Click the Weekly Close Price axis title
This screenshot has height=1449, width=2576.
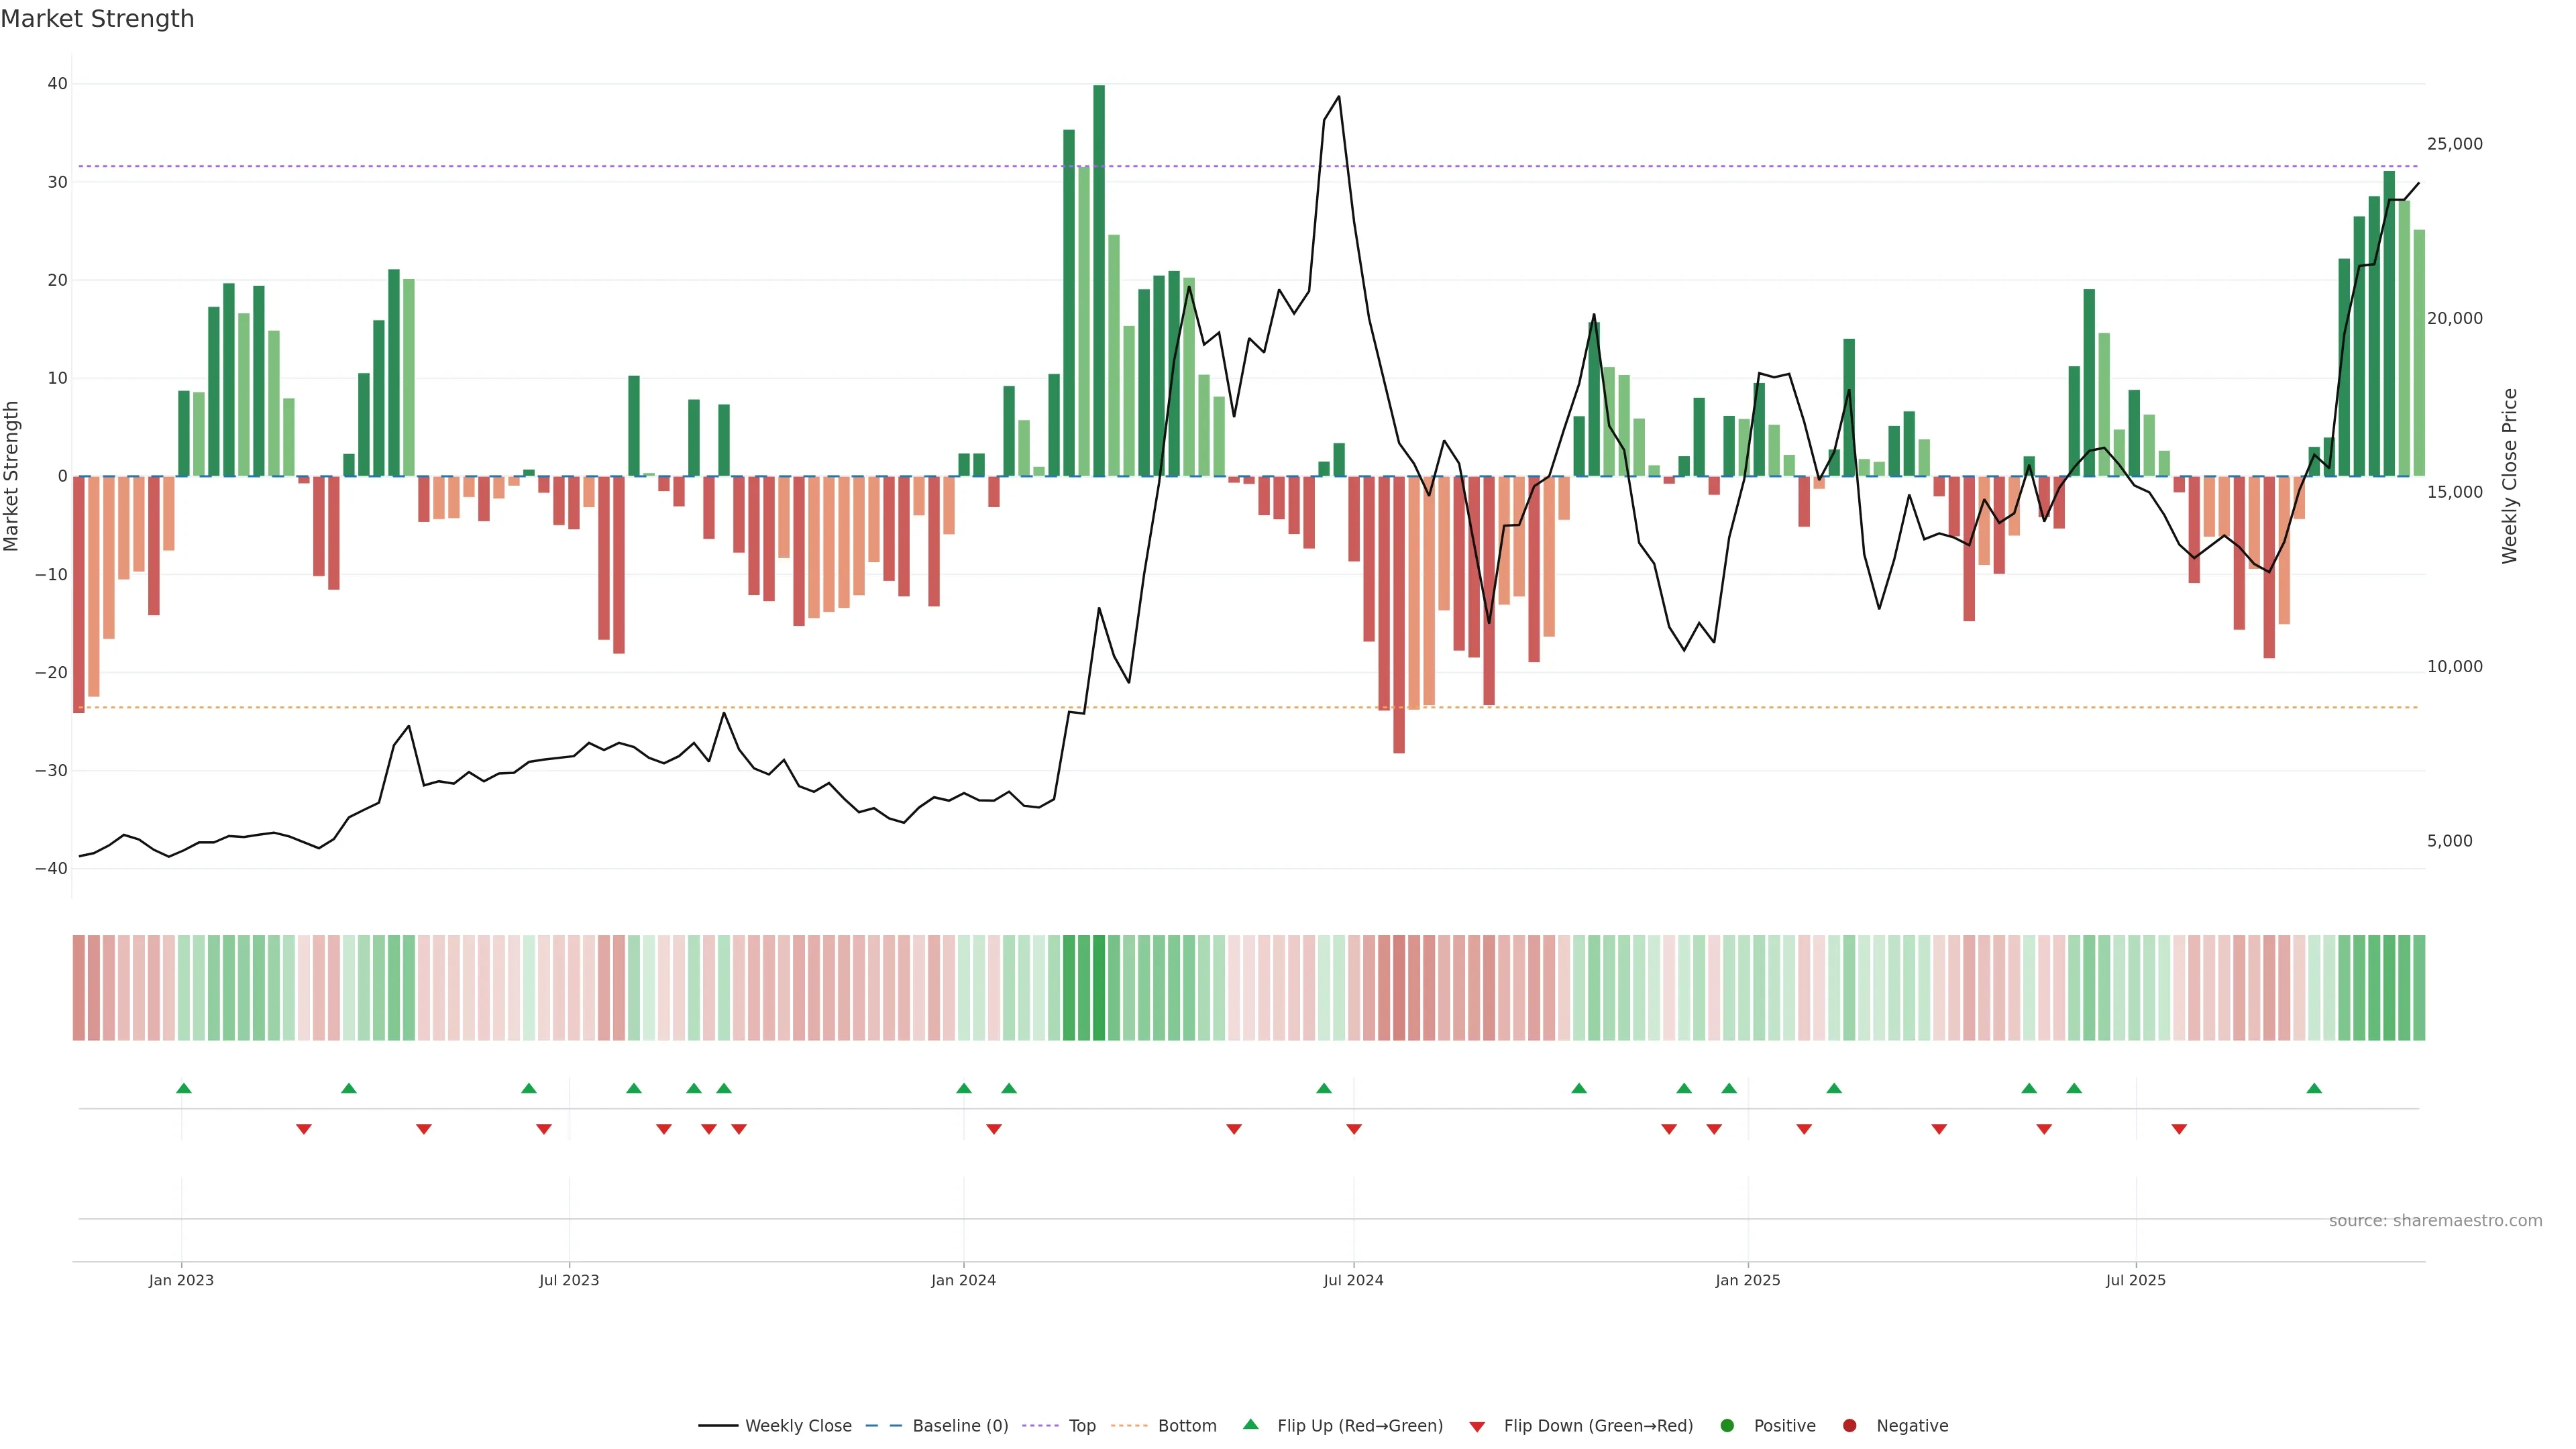point(2509,476)
